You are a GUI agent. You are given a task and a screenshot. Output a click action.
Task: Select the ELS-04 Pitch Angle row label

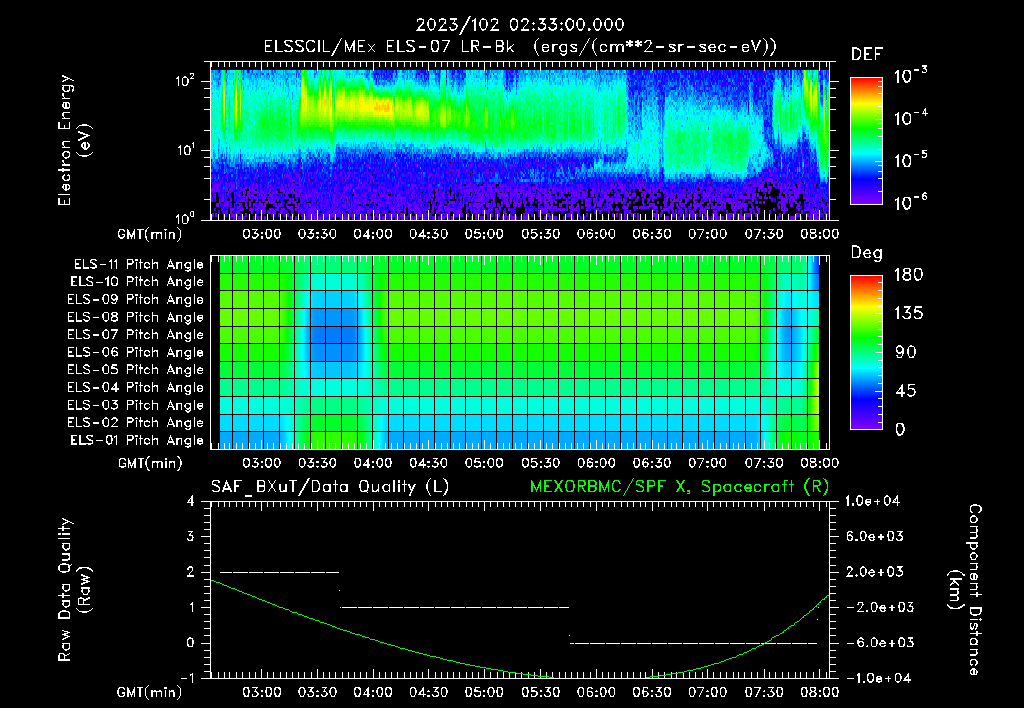(x=136, y=387)
